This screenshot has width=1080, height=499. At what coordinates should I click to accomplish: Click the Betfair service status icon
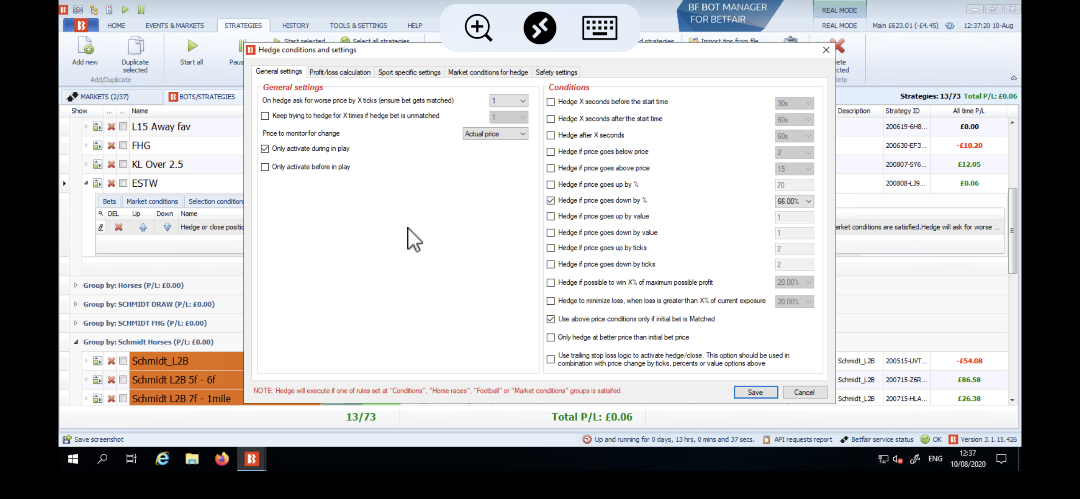coord(844,439)
